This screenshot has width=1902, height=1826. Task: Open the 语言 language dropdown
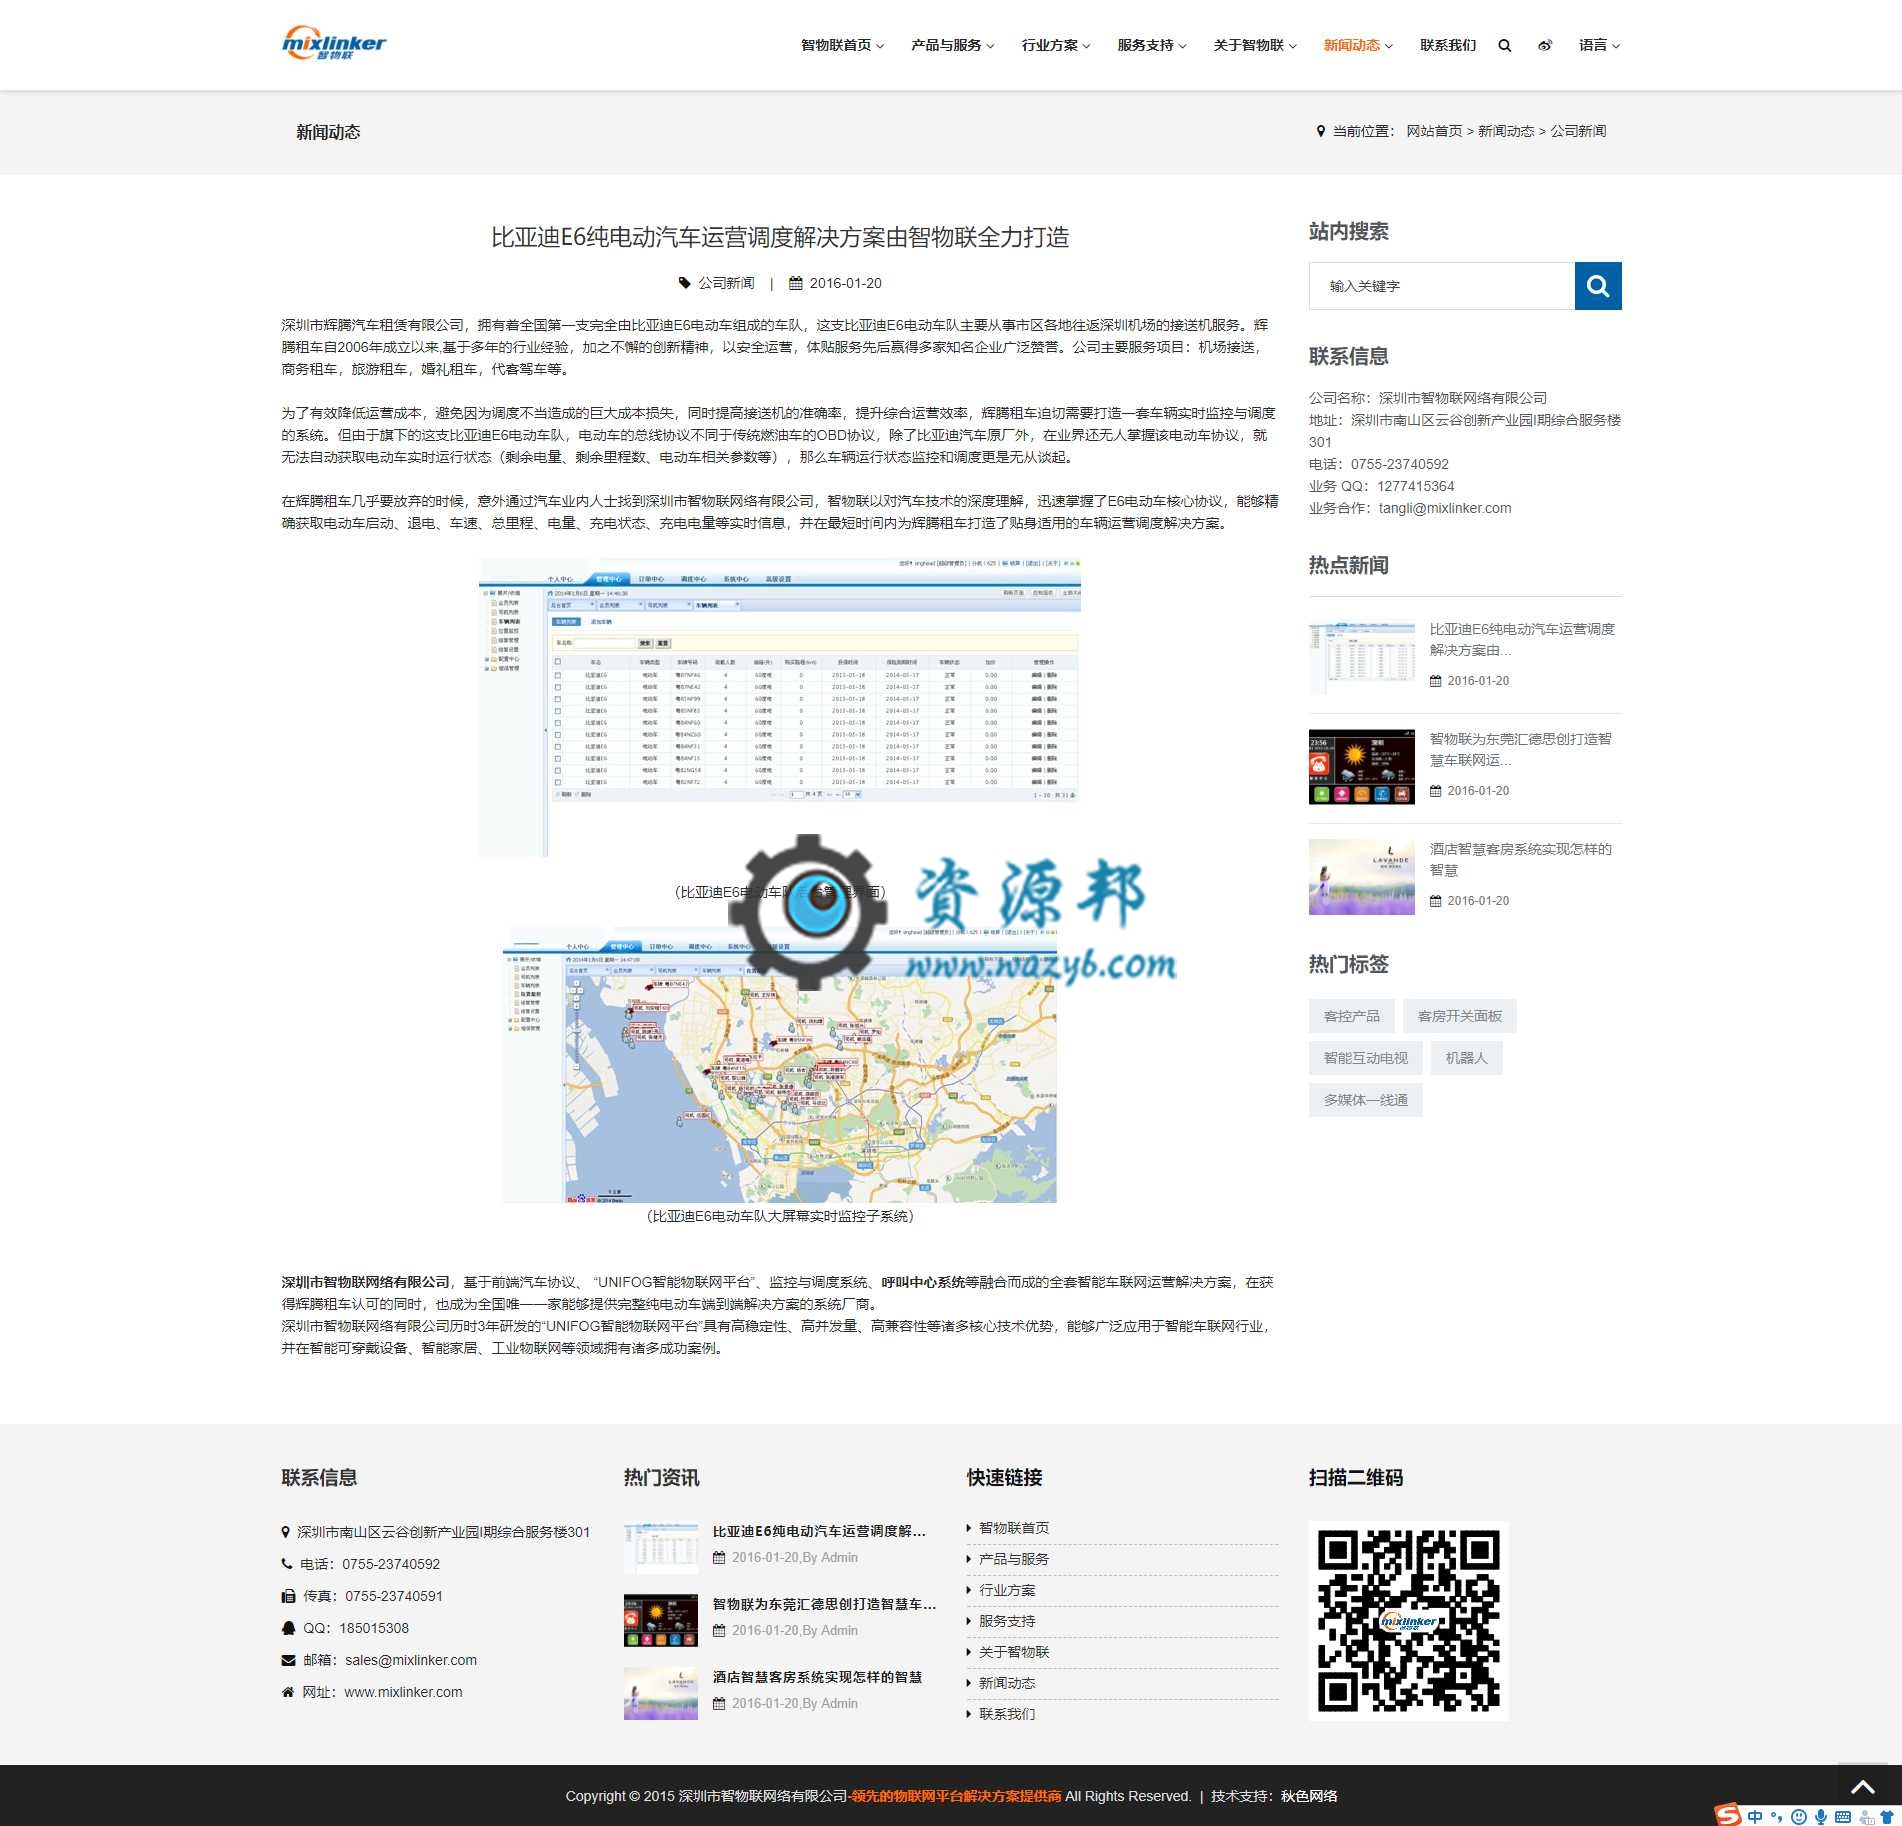(1599, 45)
